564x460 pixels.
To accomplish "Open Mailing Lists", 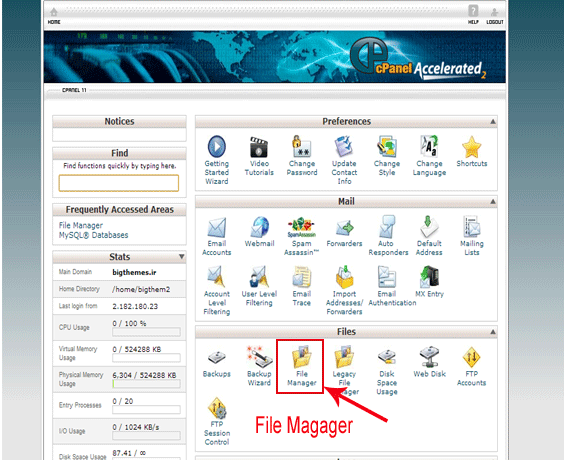I will pos(472,236).
